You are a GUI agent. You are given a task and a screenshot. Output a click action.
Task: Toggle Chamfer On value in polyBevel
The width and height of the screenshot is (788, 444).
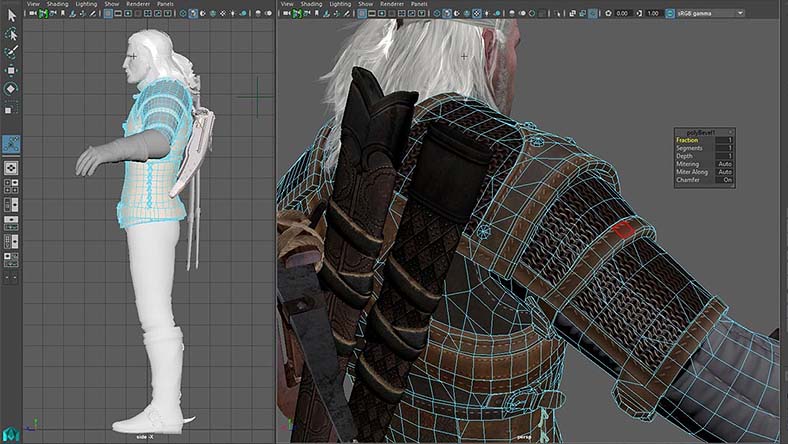[724, 180]
